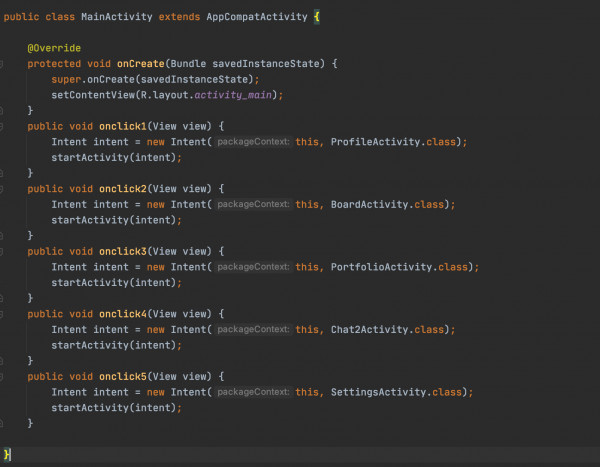The height and width of the screenshot is (467, 600).
Task: Click the packageContext hint on the ProfileActivity line
Action: (253, 142)
